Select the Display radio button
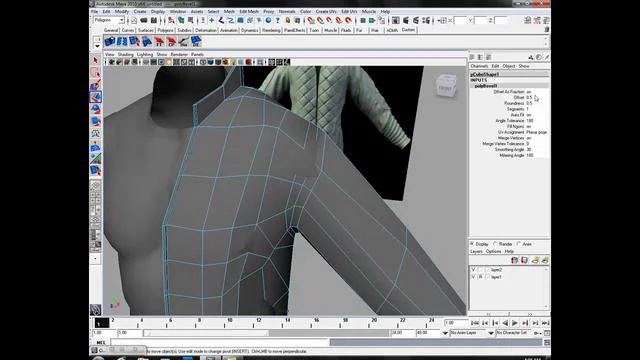This screenshot has height=360, width=640. 472,244
